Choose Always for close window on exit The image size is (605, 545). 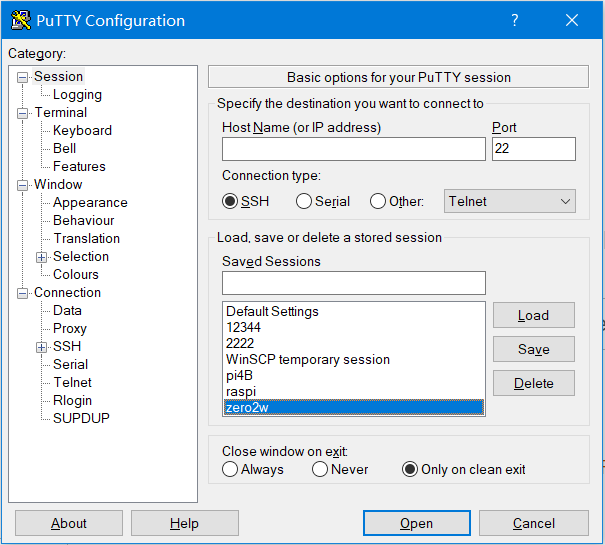click(x=230, y=469)
